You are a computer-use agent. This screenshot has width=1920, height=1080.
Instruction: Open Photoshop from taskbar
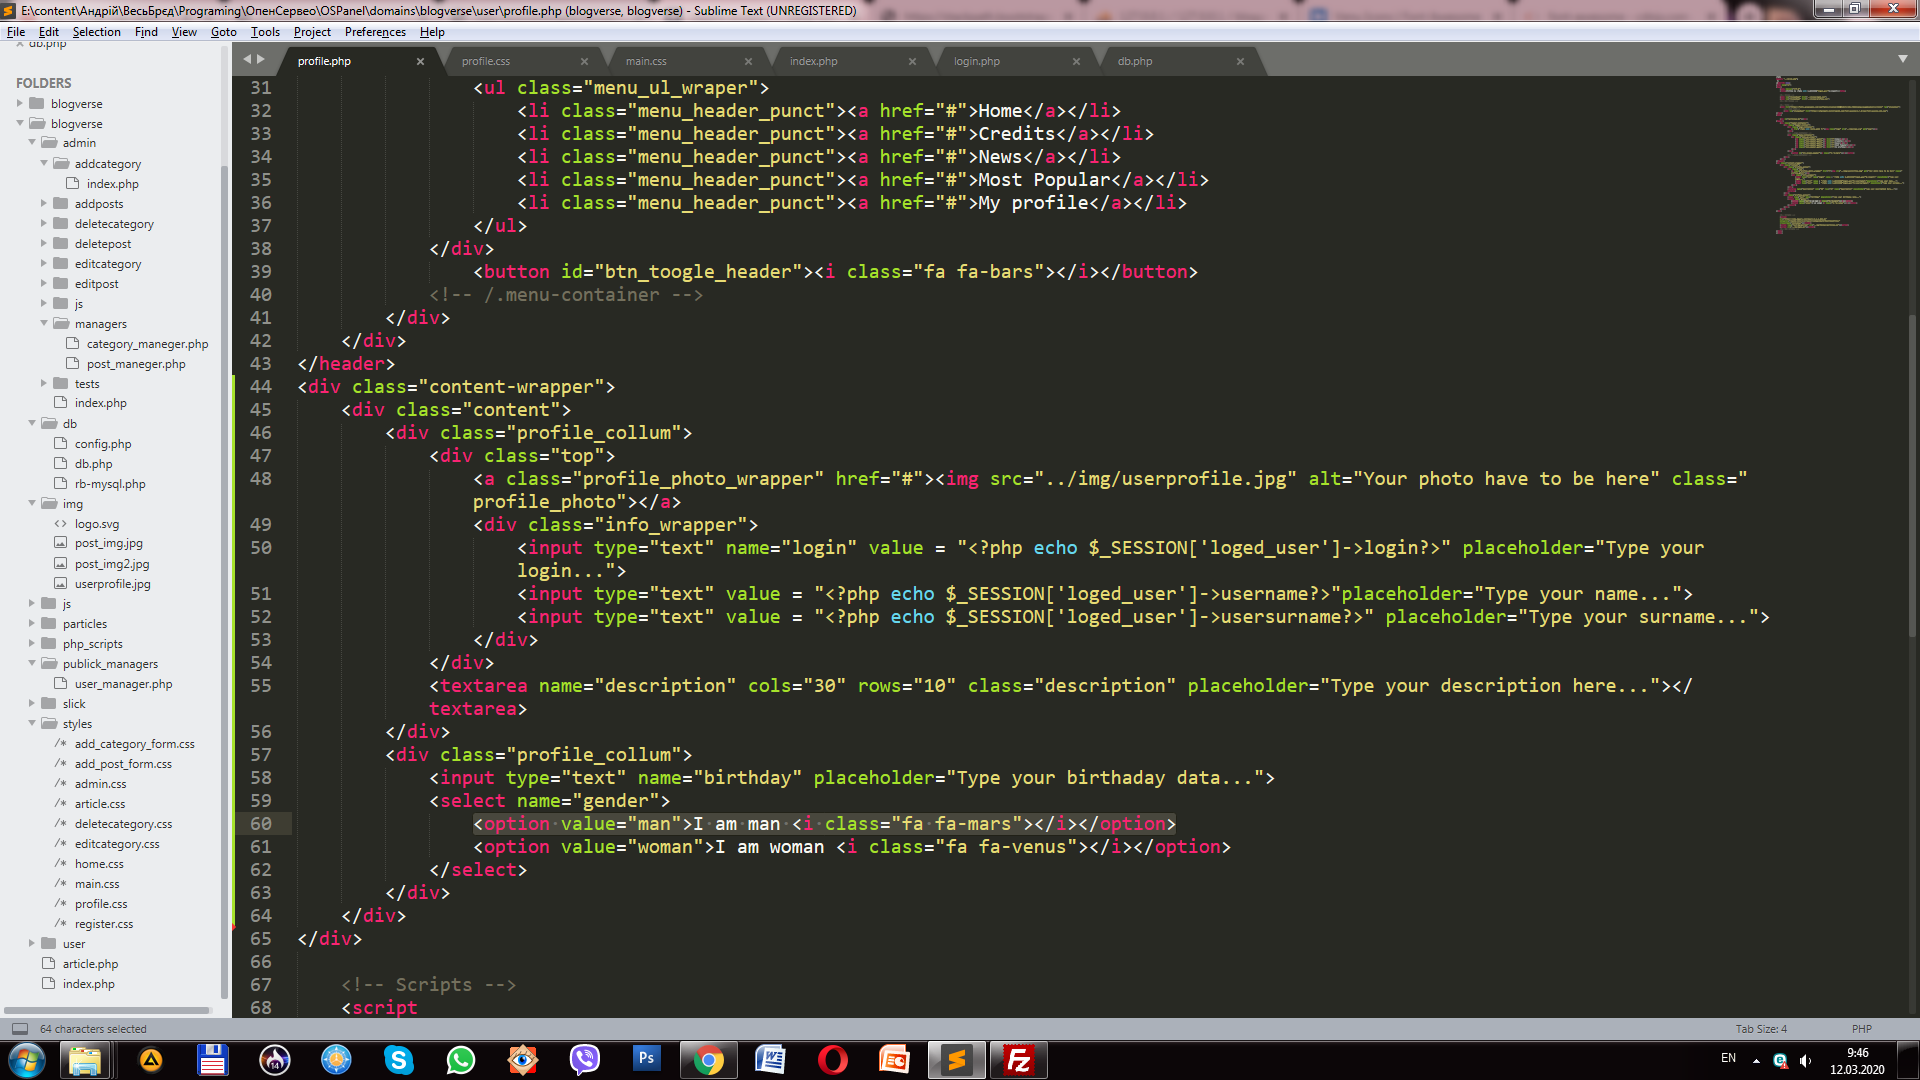point(646,1058)
